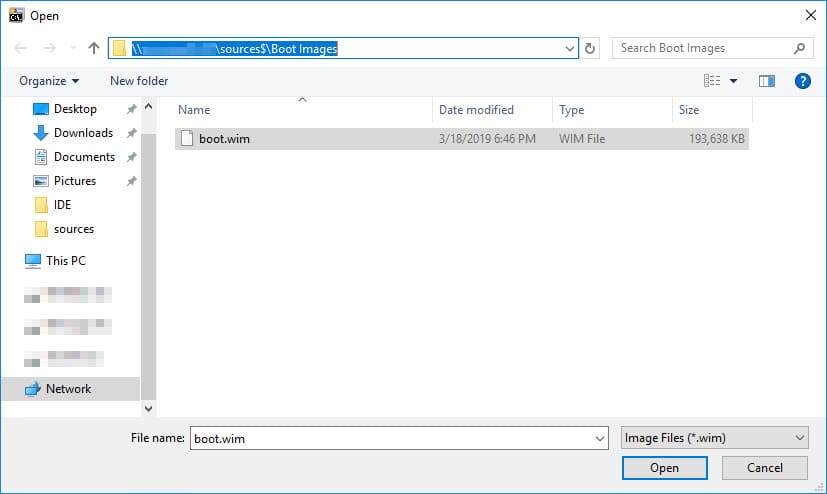Image resolution: width=827 pixels, height=494 pixels.
Task: Open the Image Files (*.wim) filter dropdown
Action: (x=714, y=438)
